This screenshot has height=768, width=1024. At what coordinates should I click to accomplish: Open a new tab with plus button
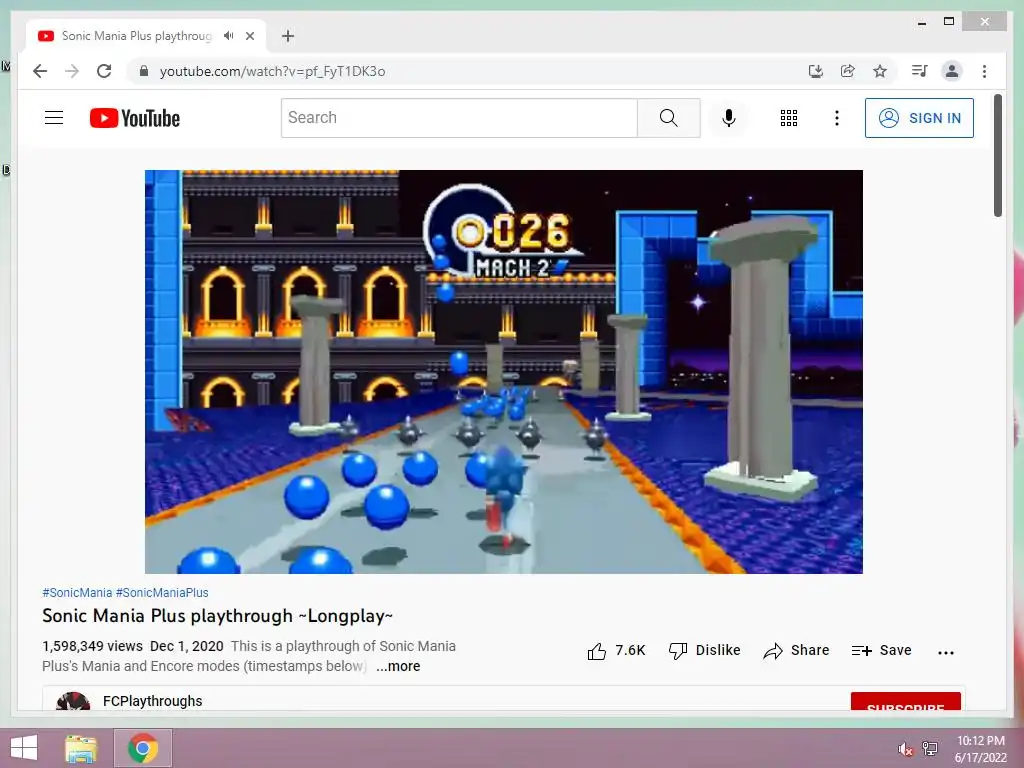coord(288,36)
